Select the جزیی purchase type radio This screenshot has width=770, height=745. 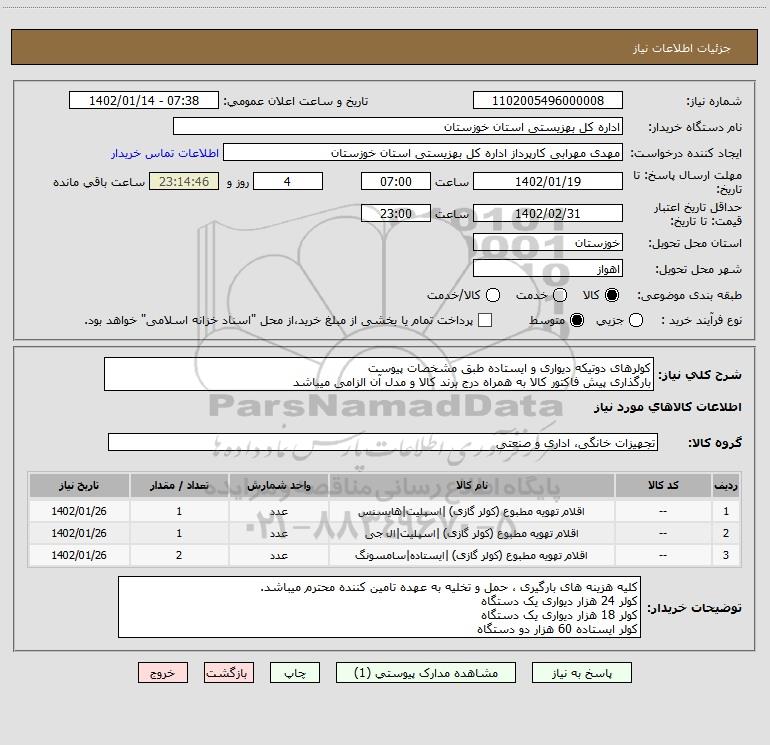pyautogui.click(x=636, y=320)
